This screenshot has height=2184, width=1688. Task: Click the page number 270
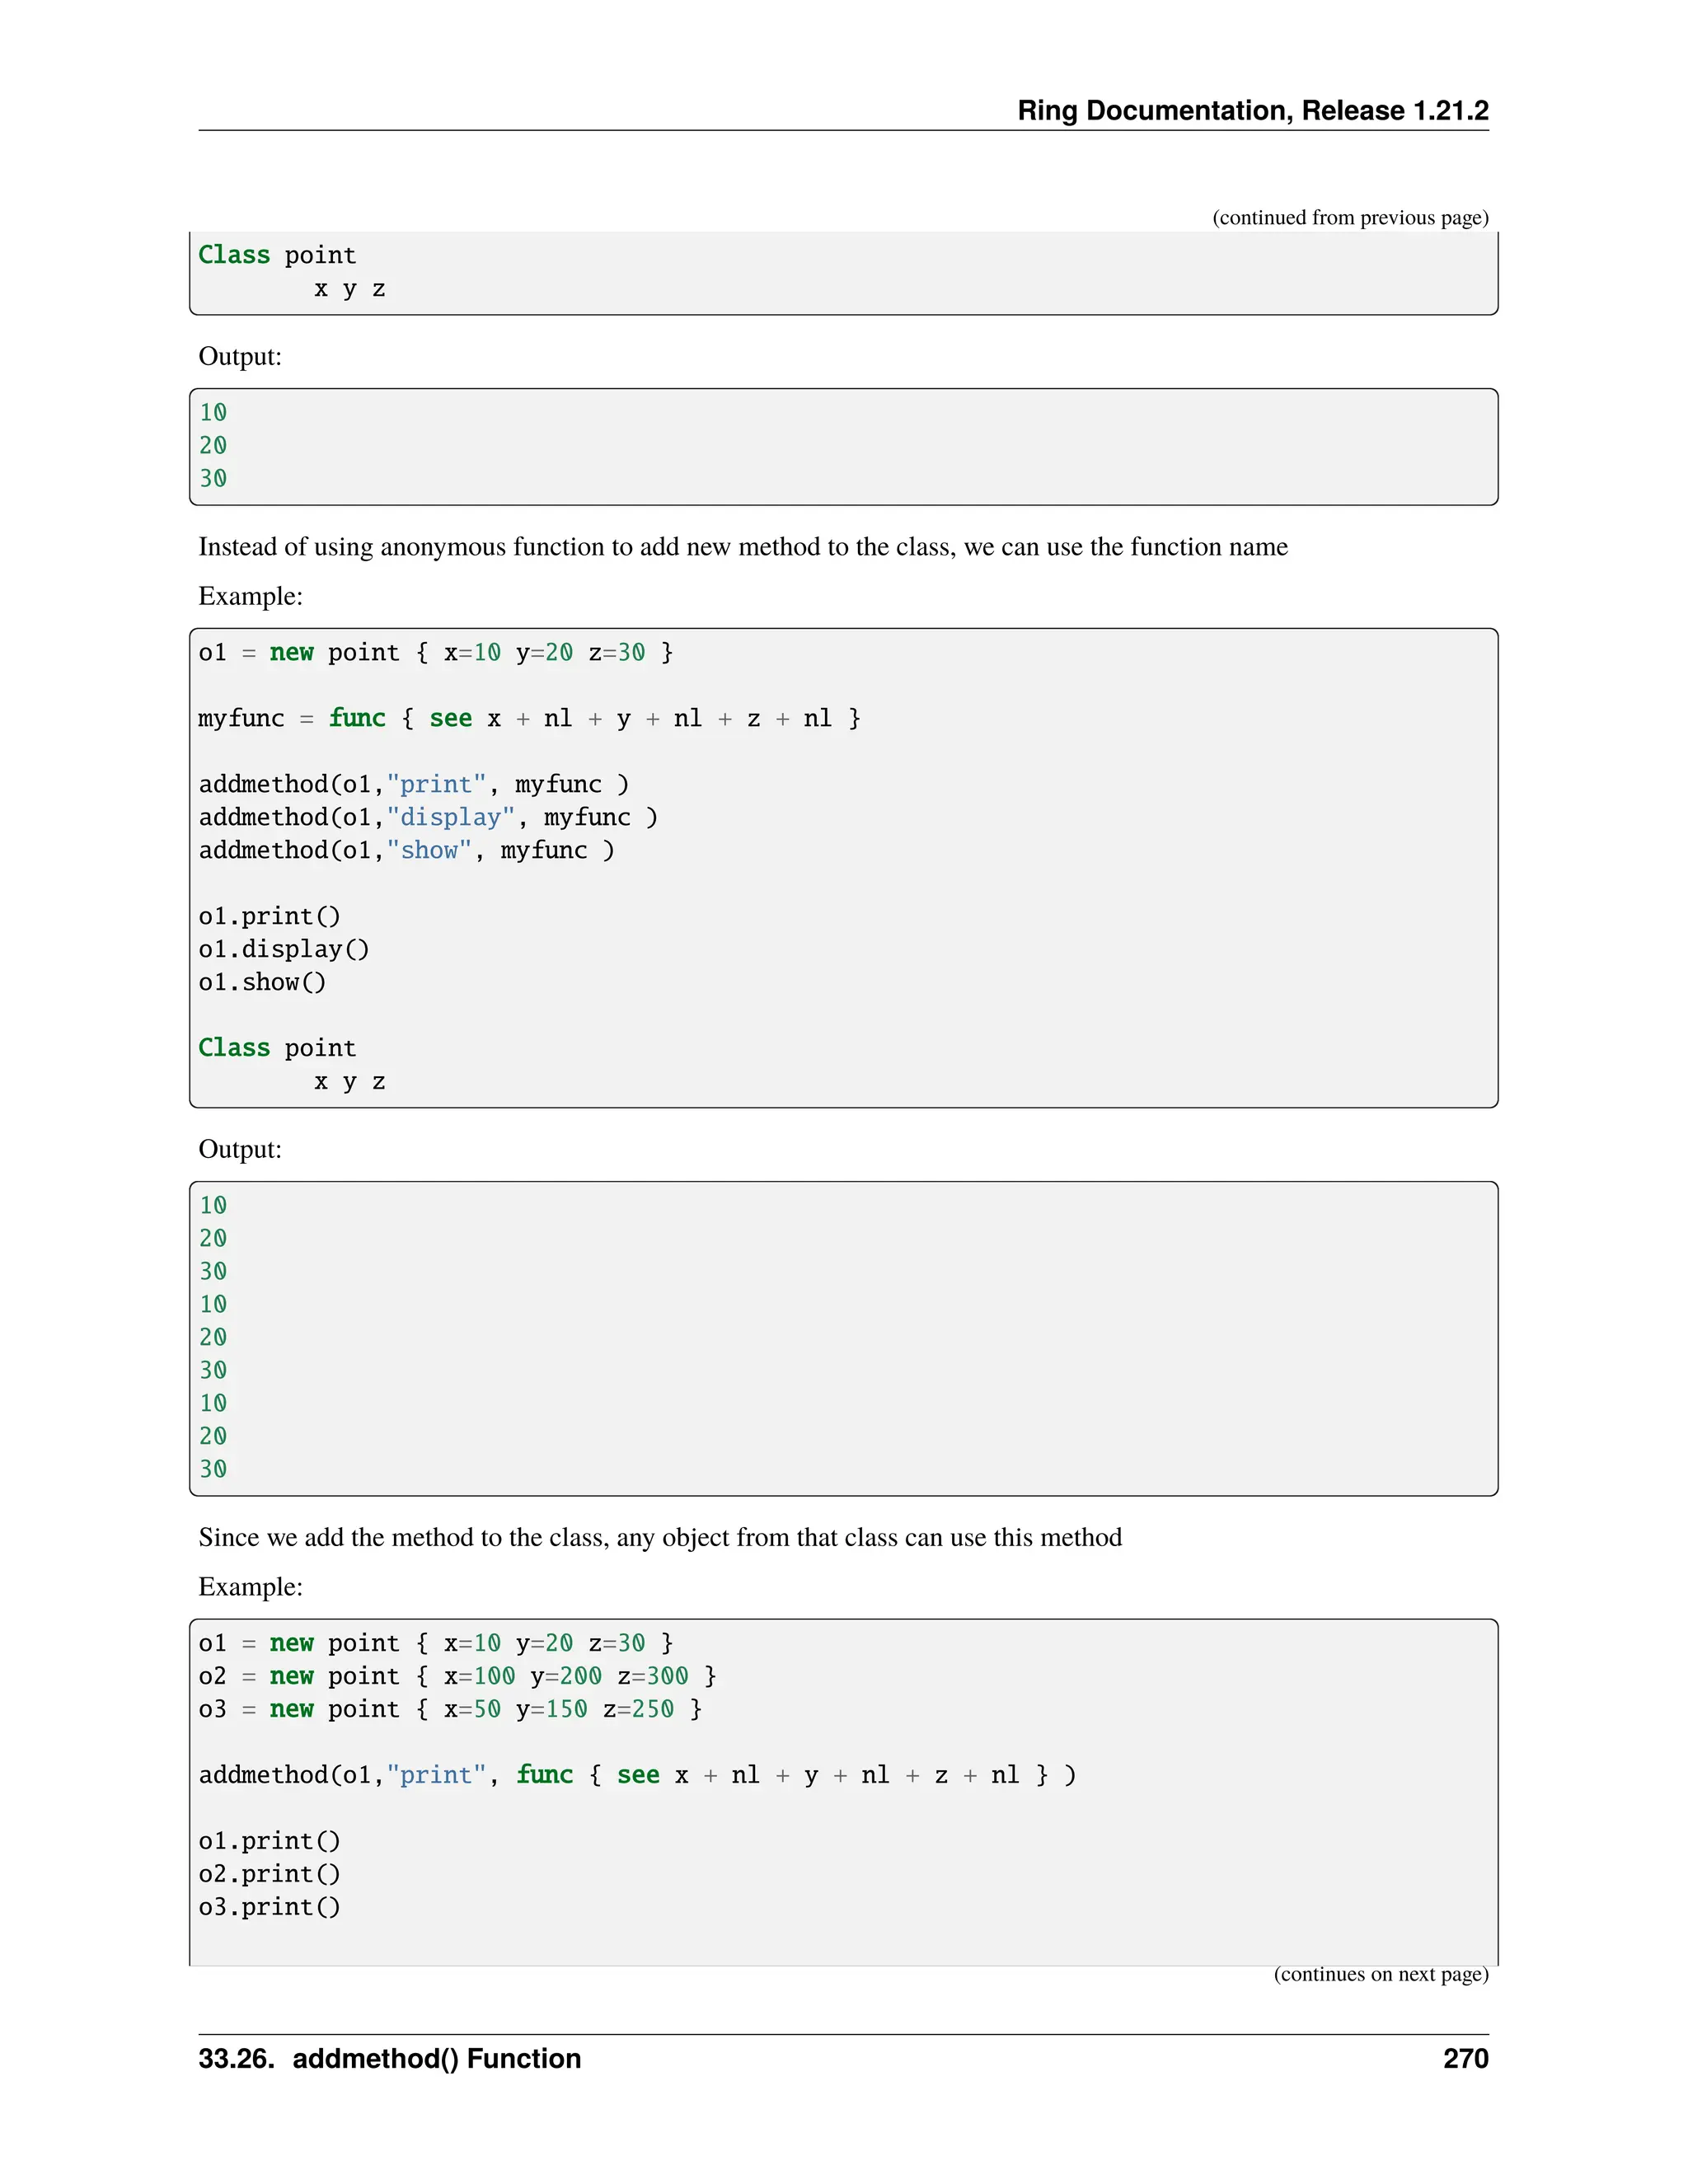[1465, 2058]
